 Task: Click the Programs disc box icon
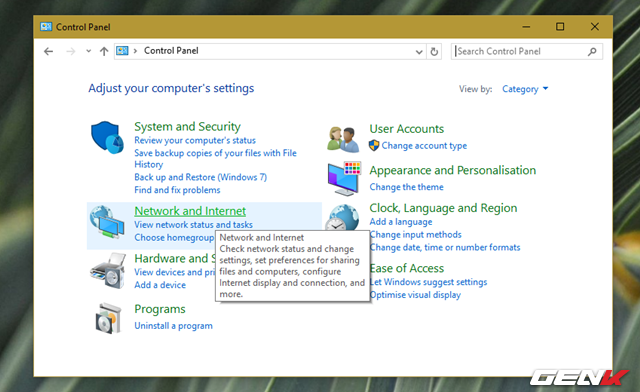(x=108, y=318)
